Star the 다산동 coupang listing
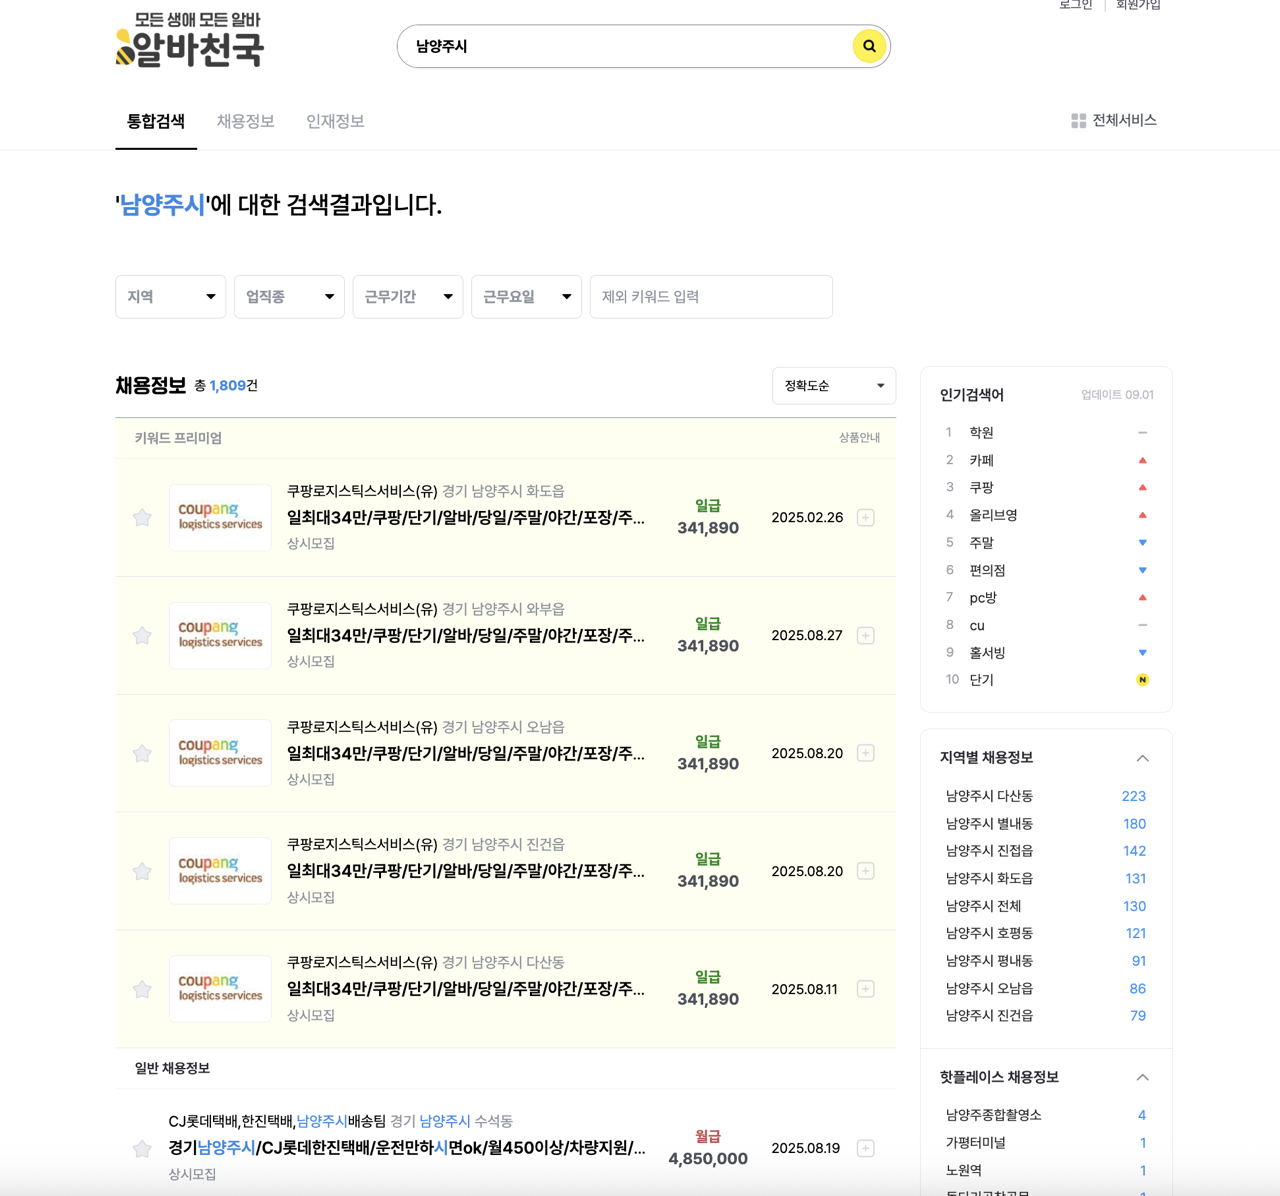Screen dimensions: 1280x1196 pyautogui.click(x=142, y=989)
